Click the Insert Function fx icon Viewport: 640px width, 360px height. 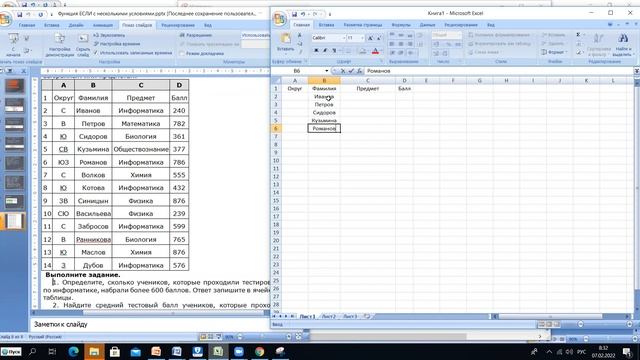coord(359,71)
